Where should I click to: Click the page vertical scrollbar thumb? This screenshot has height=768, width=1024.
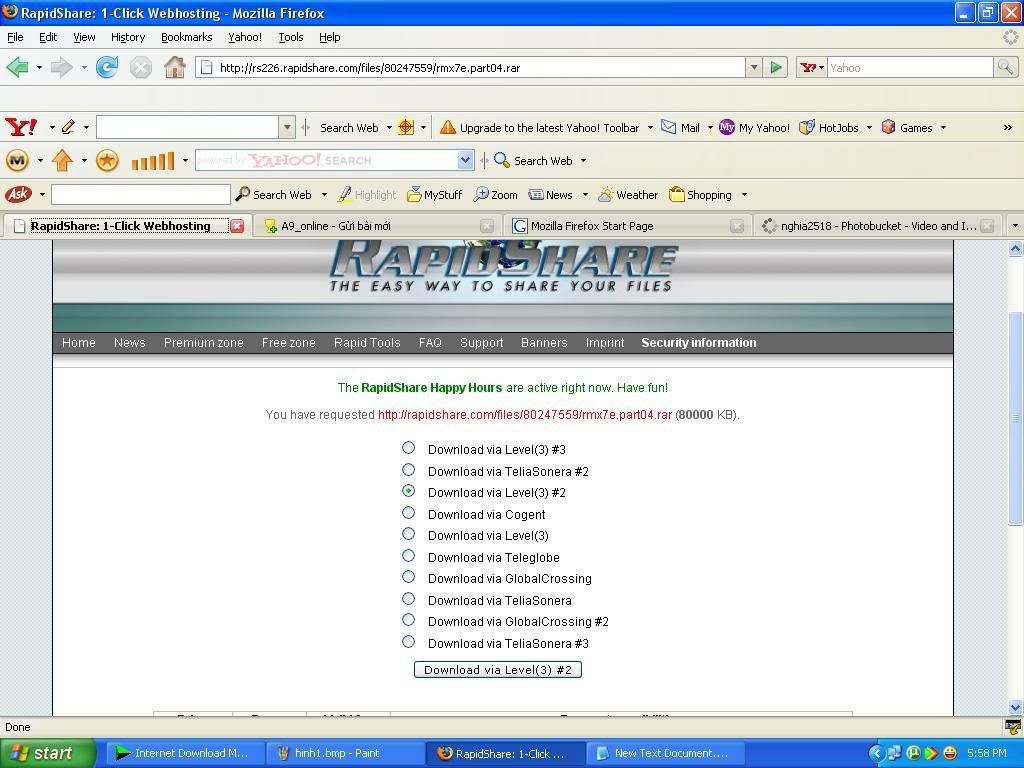tap(1015, 418)
